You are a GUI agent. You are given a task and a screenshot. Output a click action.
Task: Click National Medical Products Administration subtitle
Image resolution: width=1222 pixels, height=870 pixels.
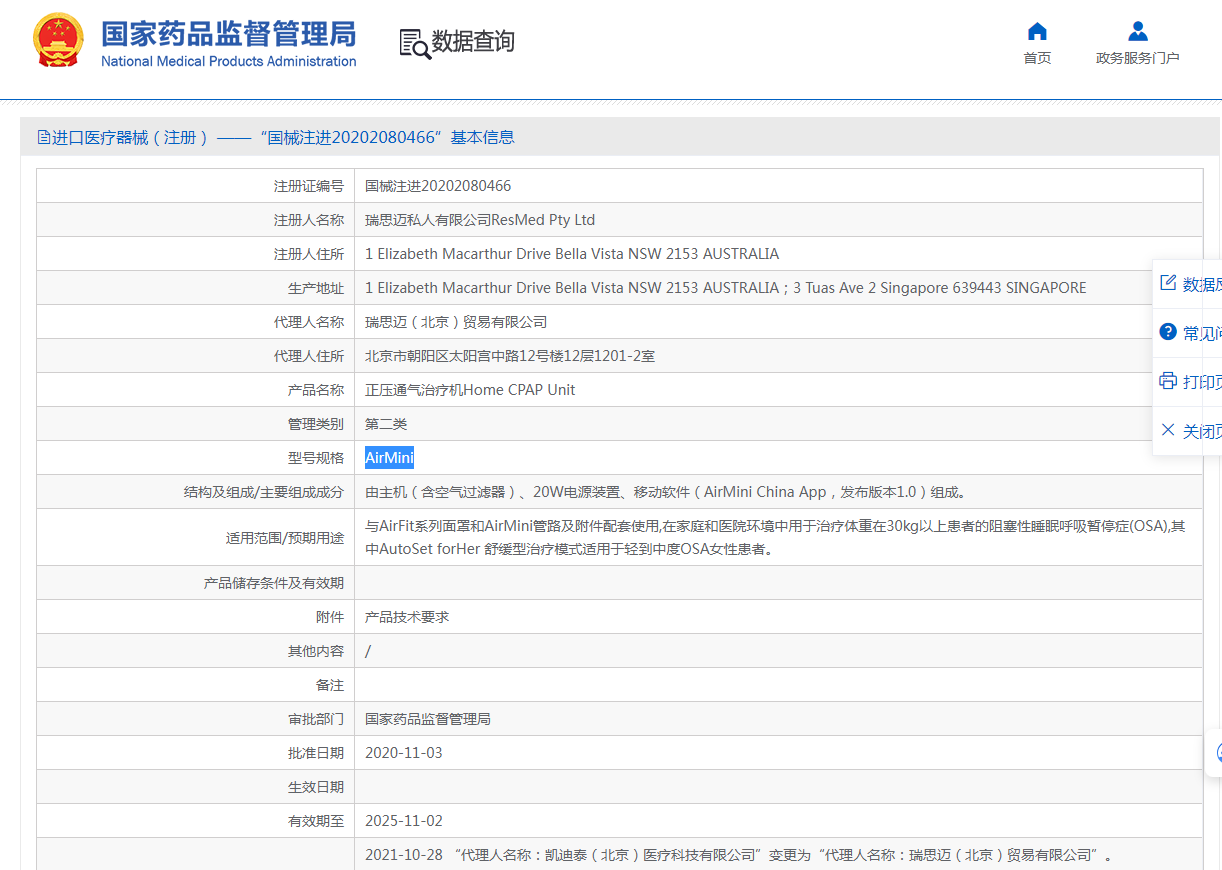pyautogui.click(x=228, y=61)
